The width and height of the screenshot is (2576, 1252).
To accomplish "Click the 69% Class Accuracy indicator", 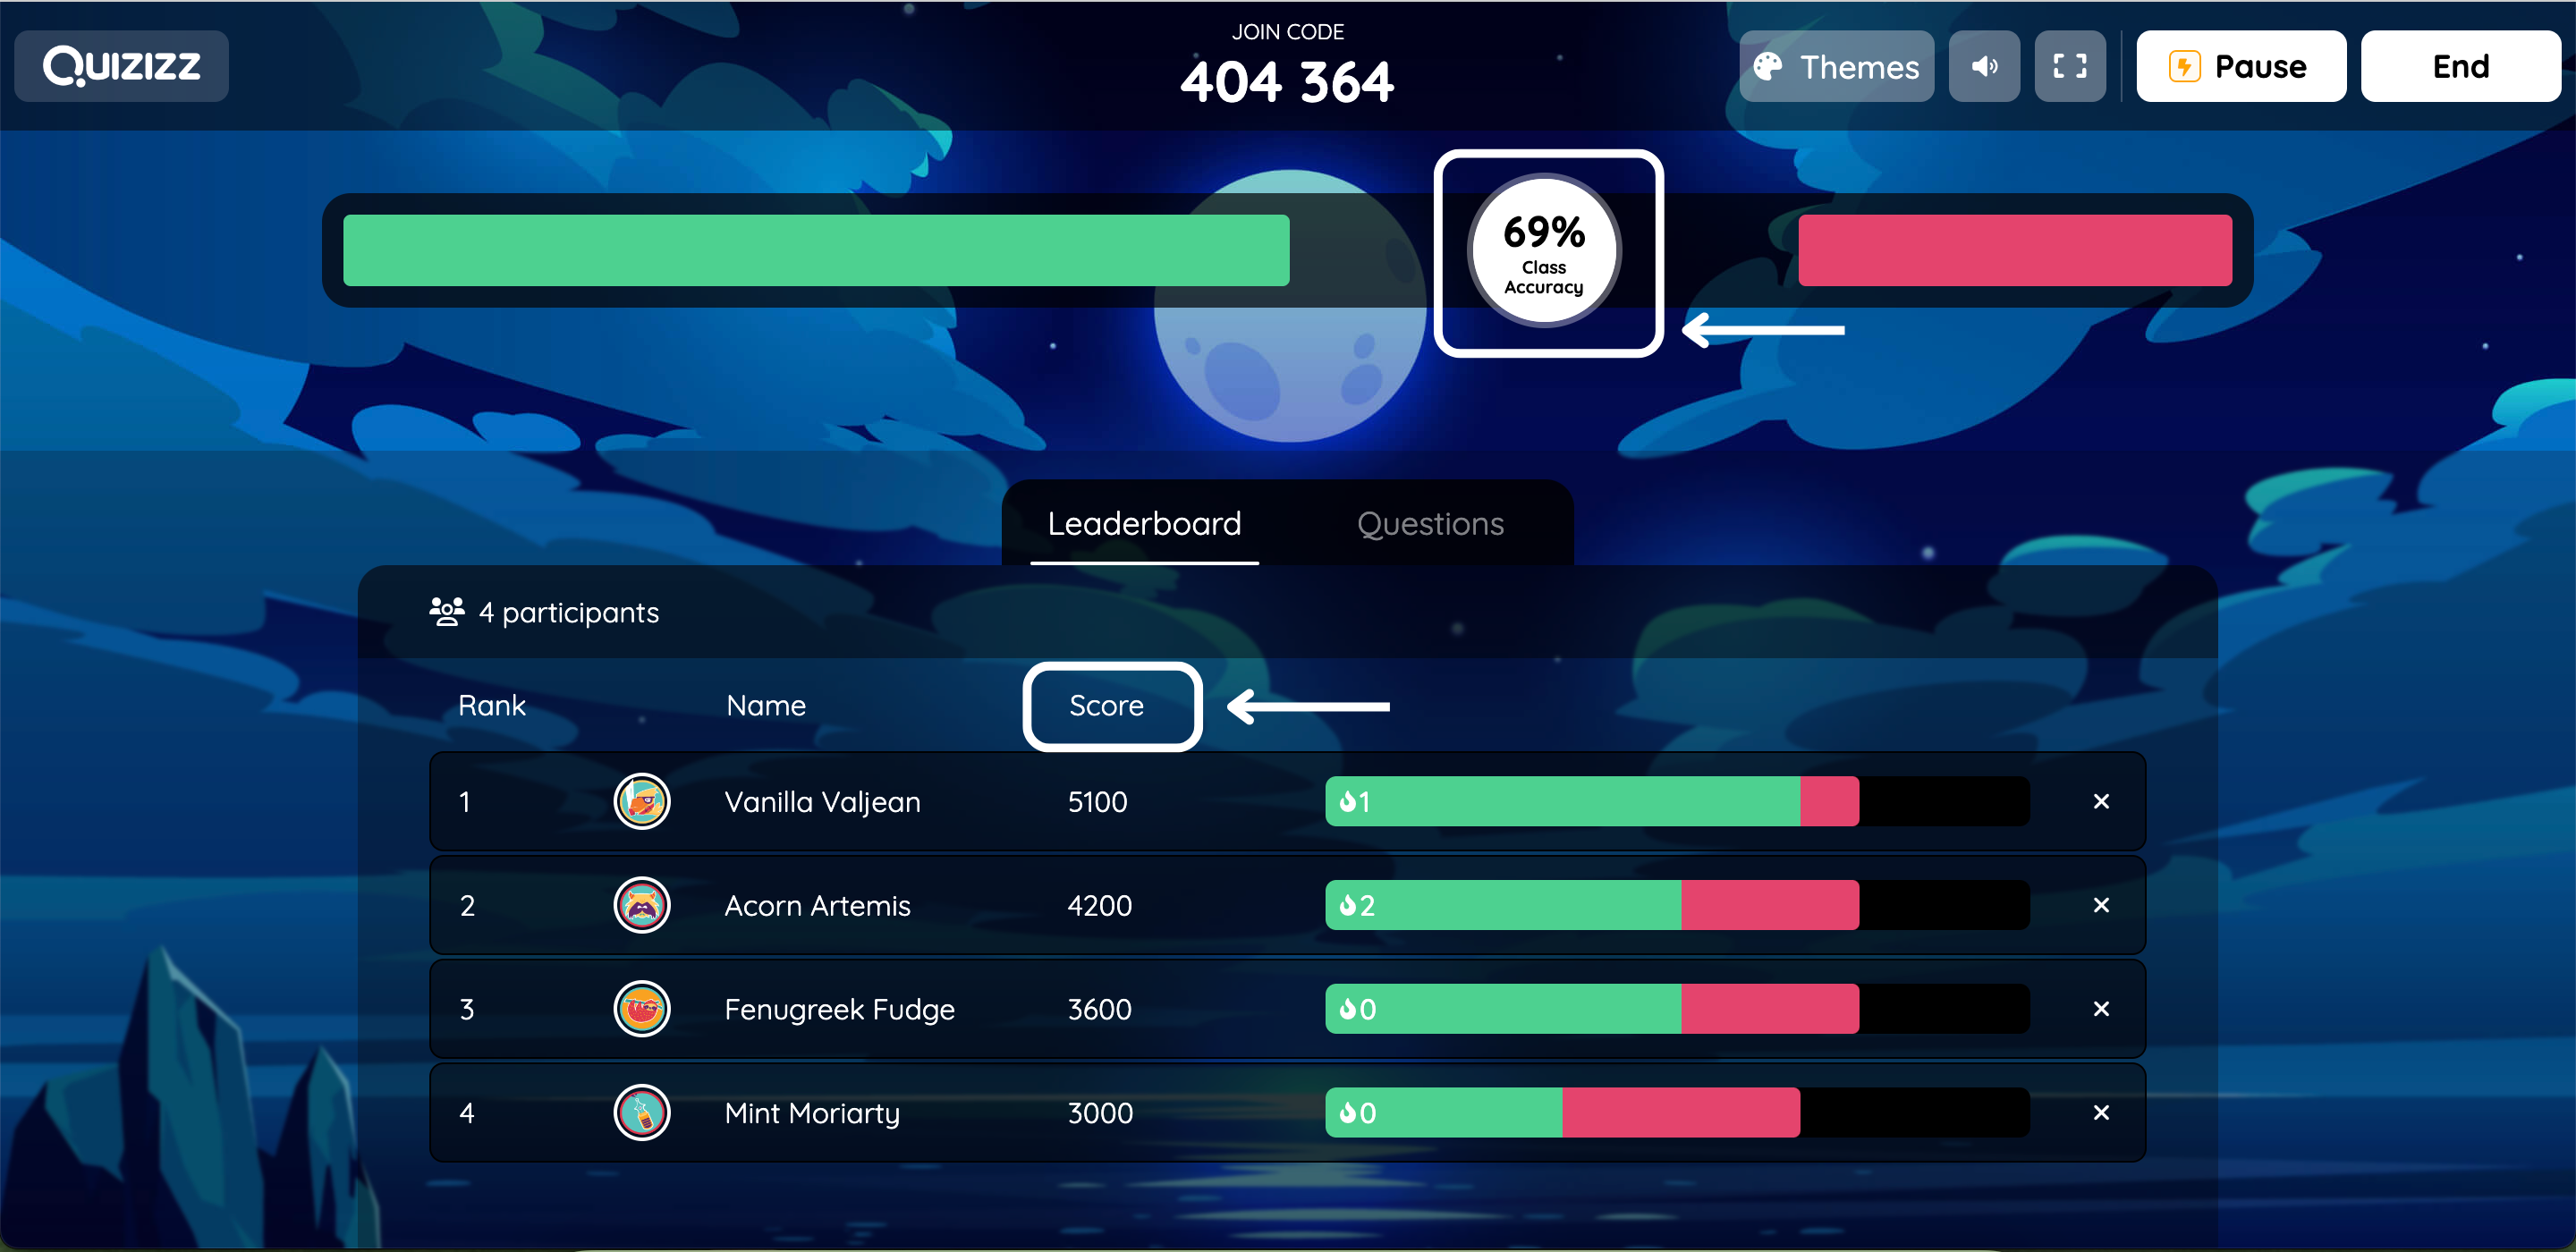I will click(x=1546, y=250).
